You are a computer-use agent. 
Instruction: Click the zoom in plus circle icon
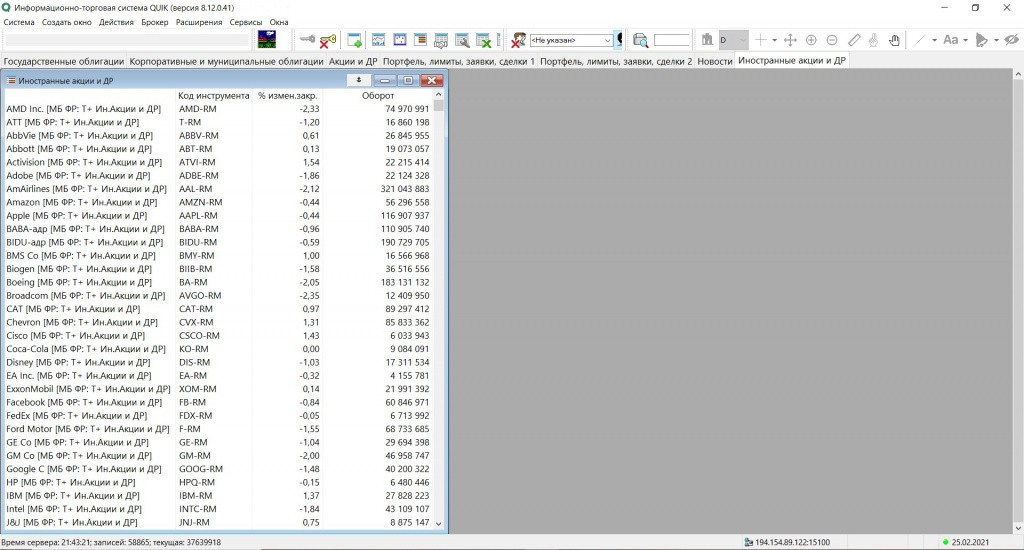[811, 40]
